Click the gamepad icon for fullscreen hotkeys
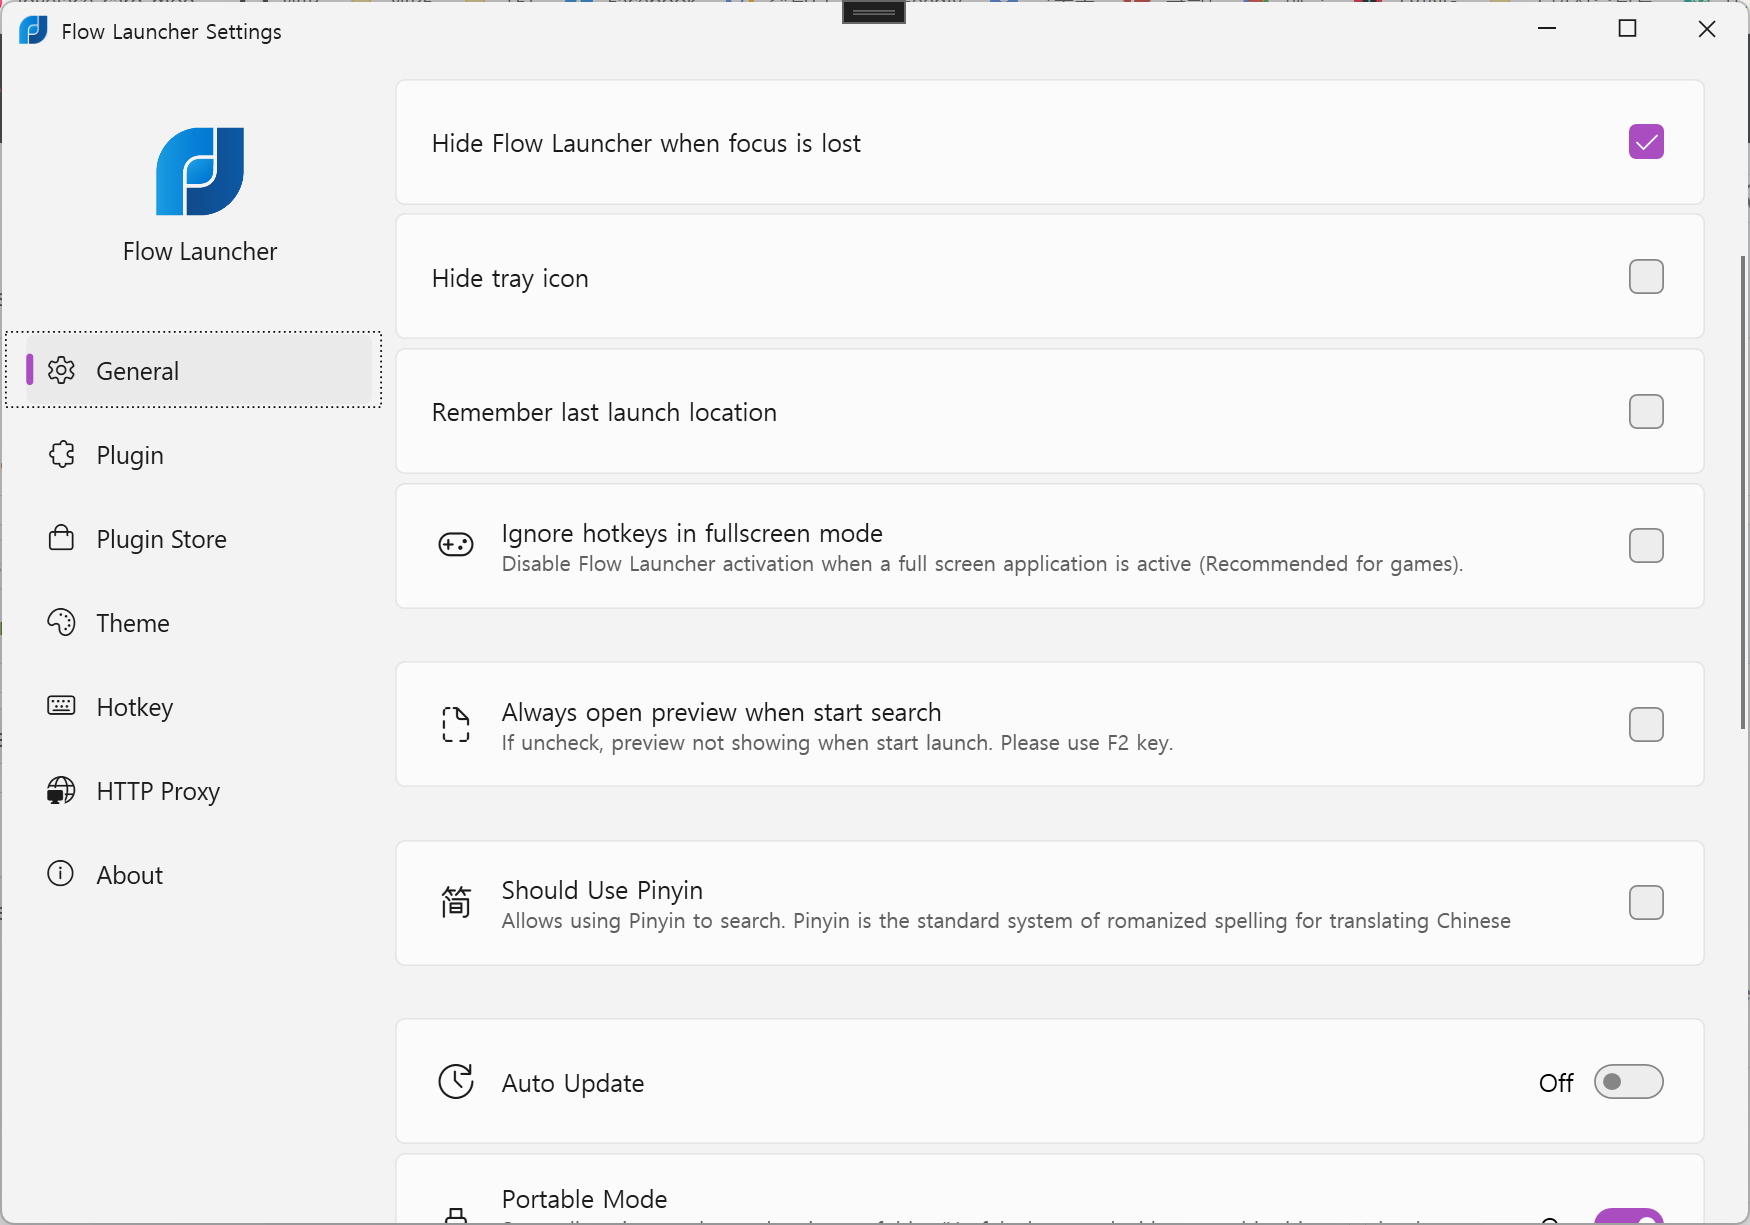Screen dimensions: 1750x1225 pyautogui.click(x=456, y=545)
